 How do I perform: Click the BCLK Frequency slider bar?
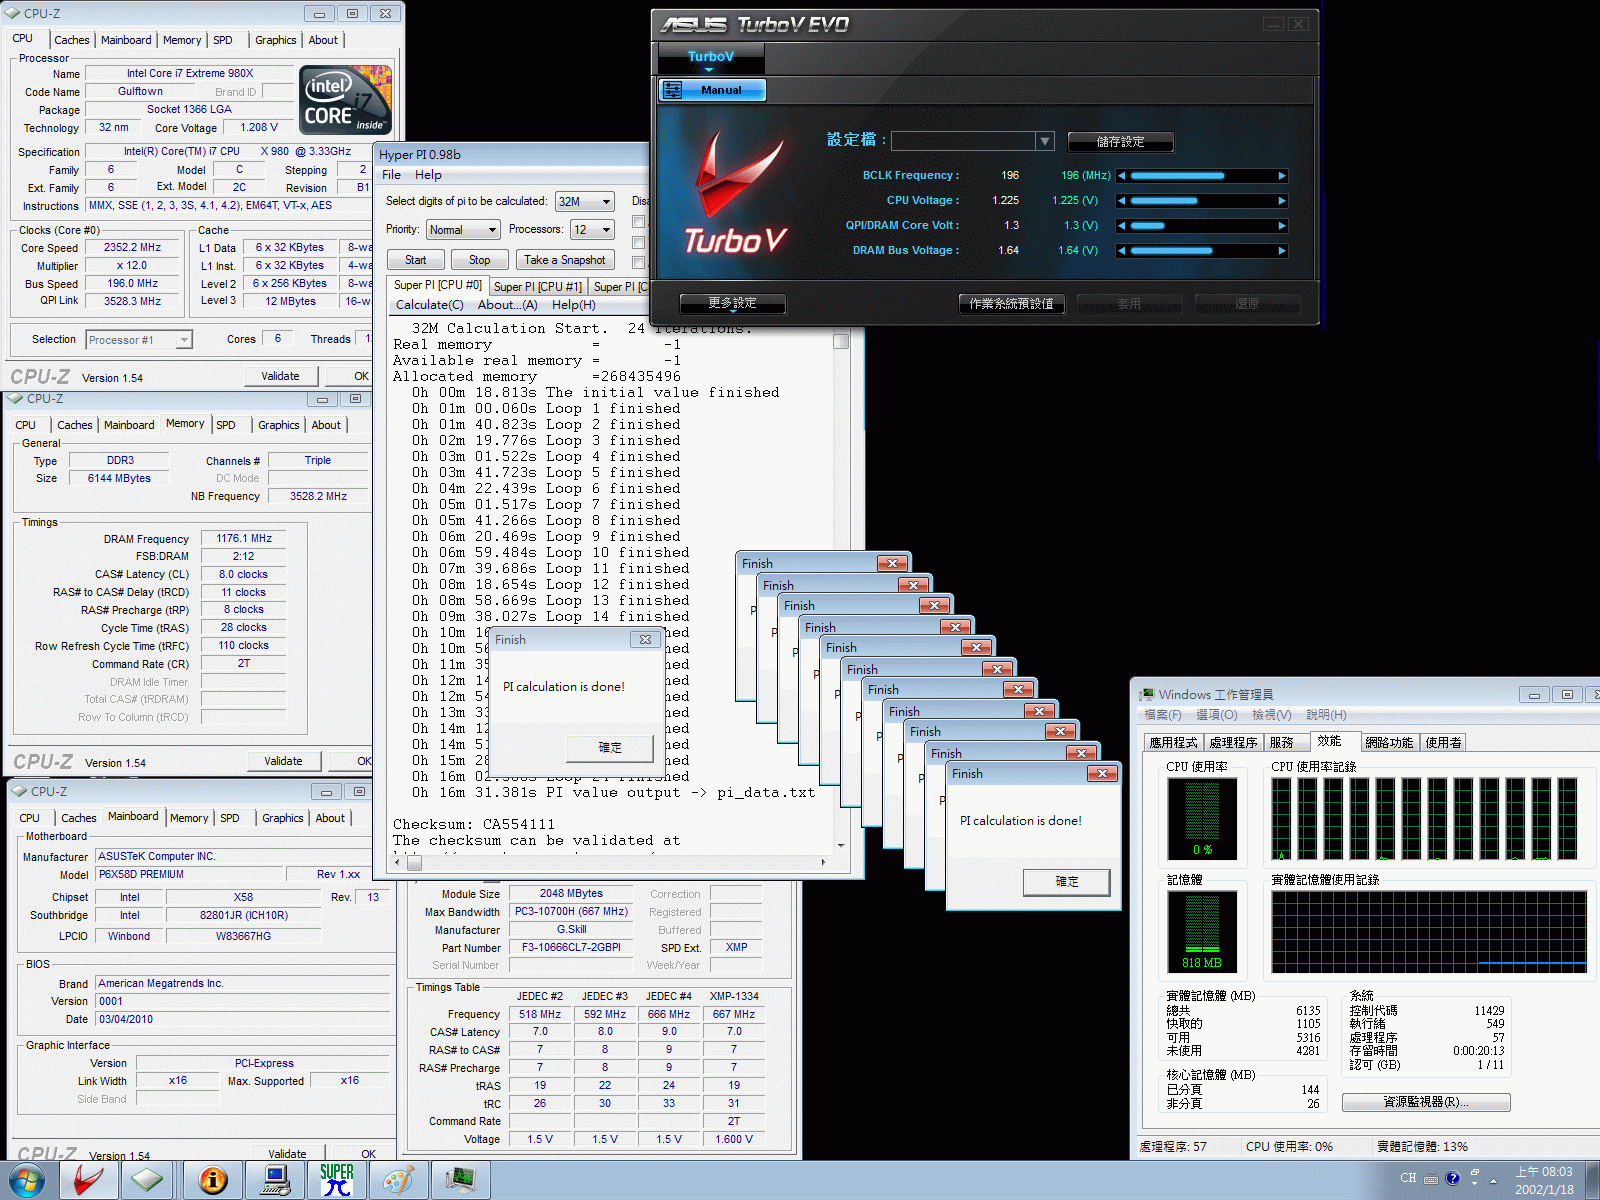1202,176
